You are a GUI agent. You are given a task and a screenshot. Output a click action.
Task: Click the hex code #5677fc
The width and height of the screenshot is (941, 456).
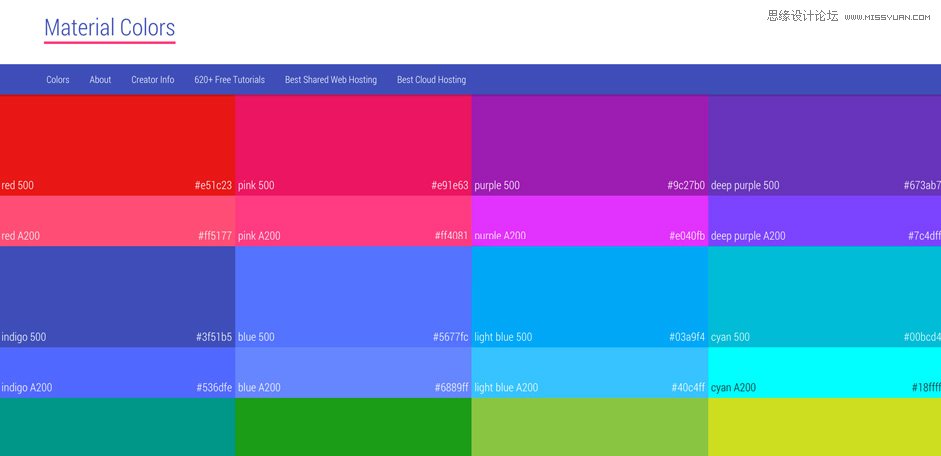pyautogui.click(x=451, y=337)
